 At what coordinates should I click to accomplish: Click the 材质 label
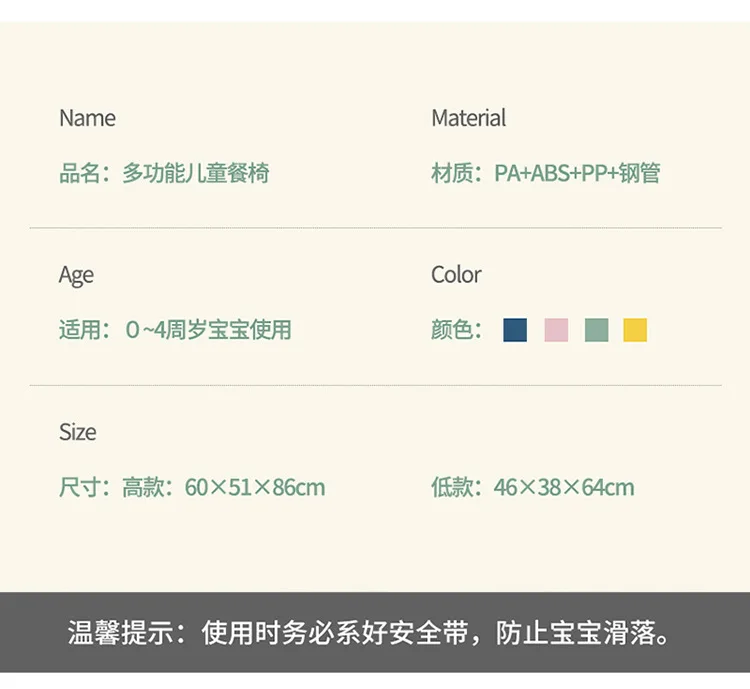pos(451,173)
